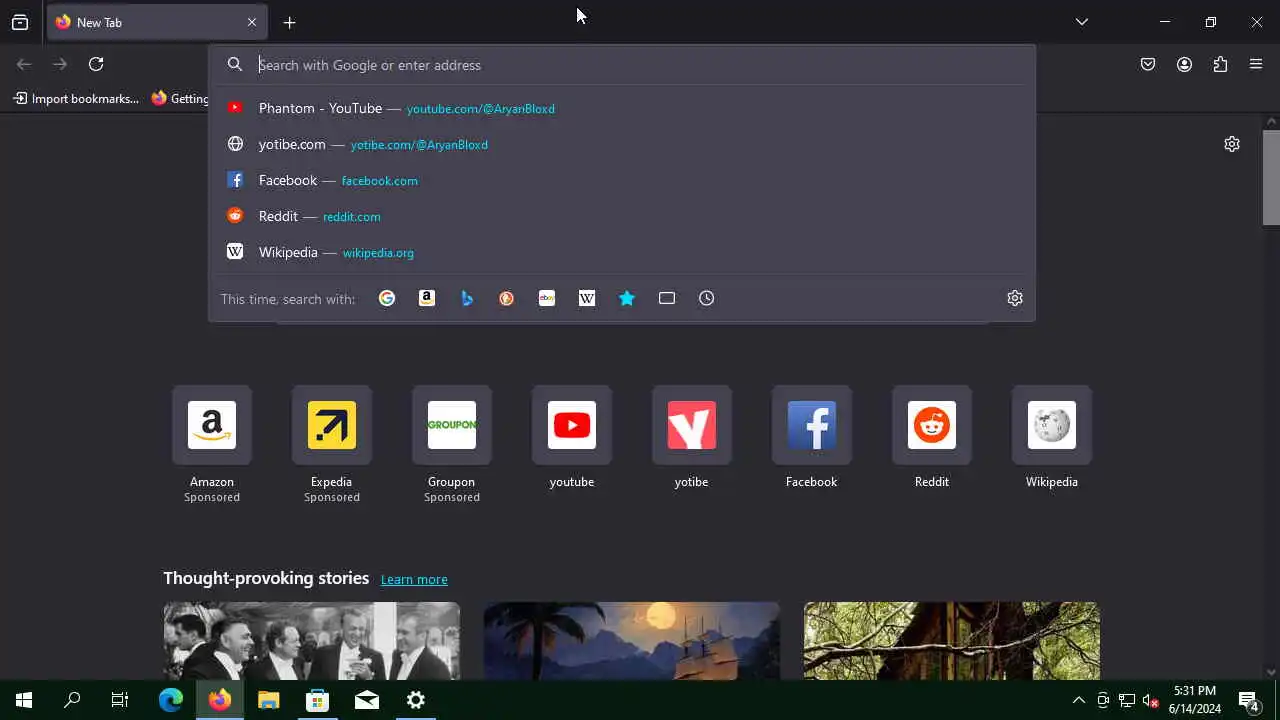Image resolution: width=1280 pixels, height=720 pixels.
Task: Close the New Tab tab
Action: [252, 22]
